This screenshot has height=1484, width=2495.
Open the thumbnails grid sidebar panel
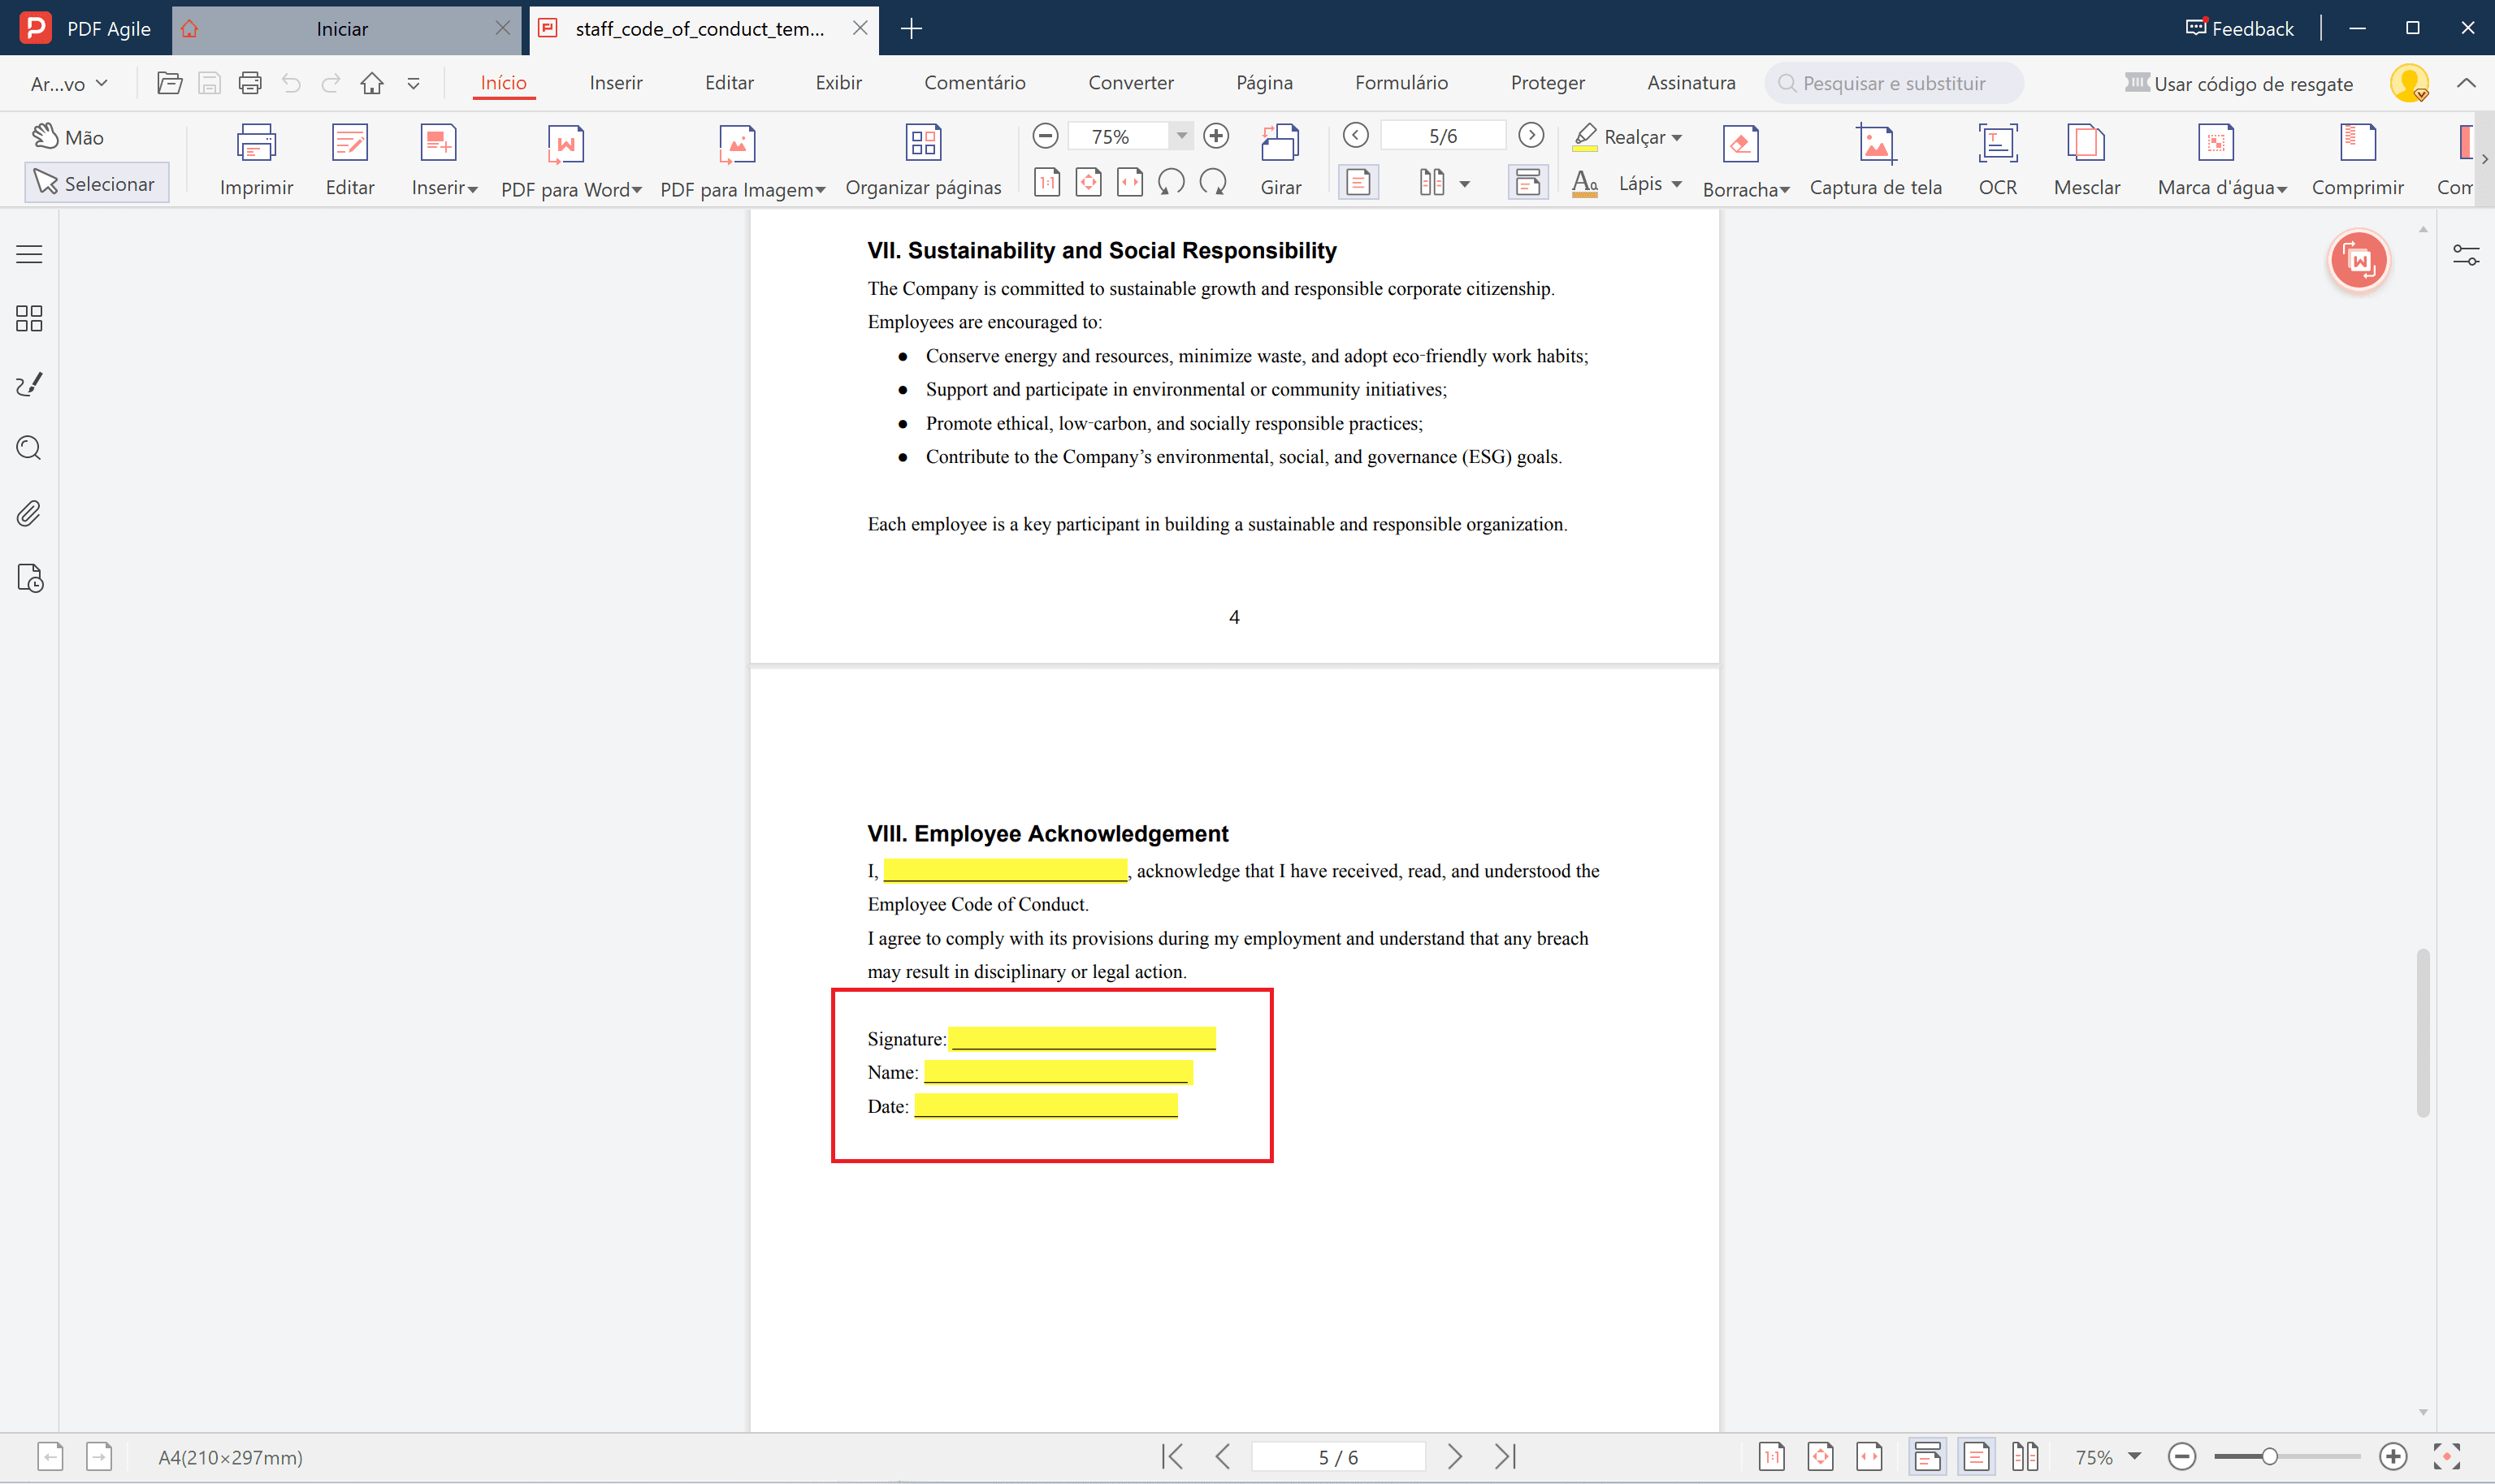click(x=29, y=319)
